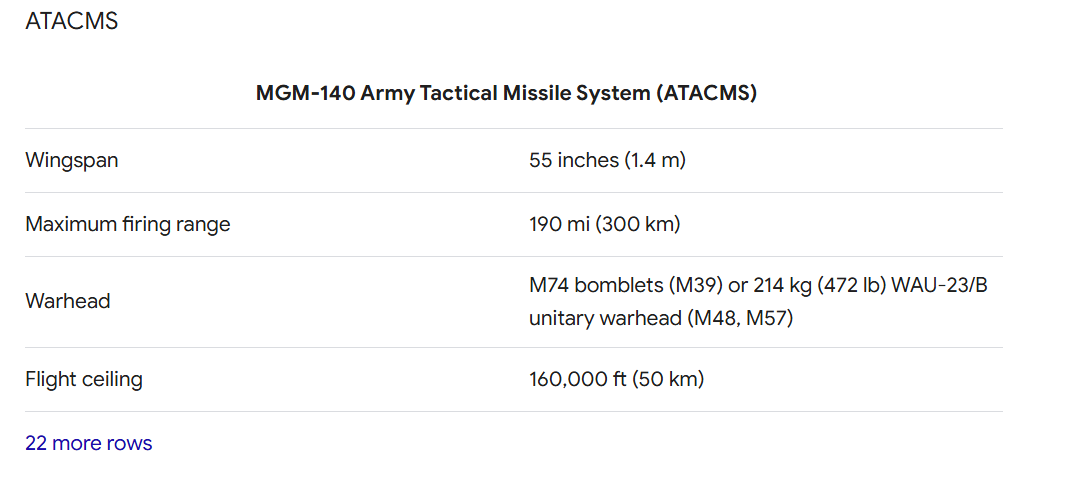The image size is (1065, 481).
Task: Expand the table via '22 more rows'
Action: (x=88, y=443)
